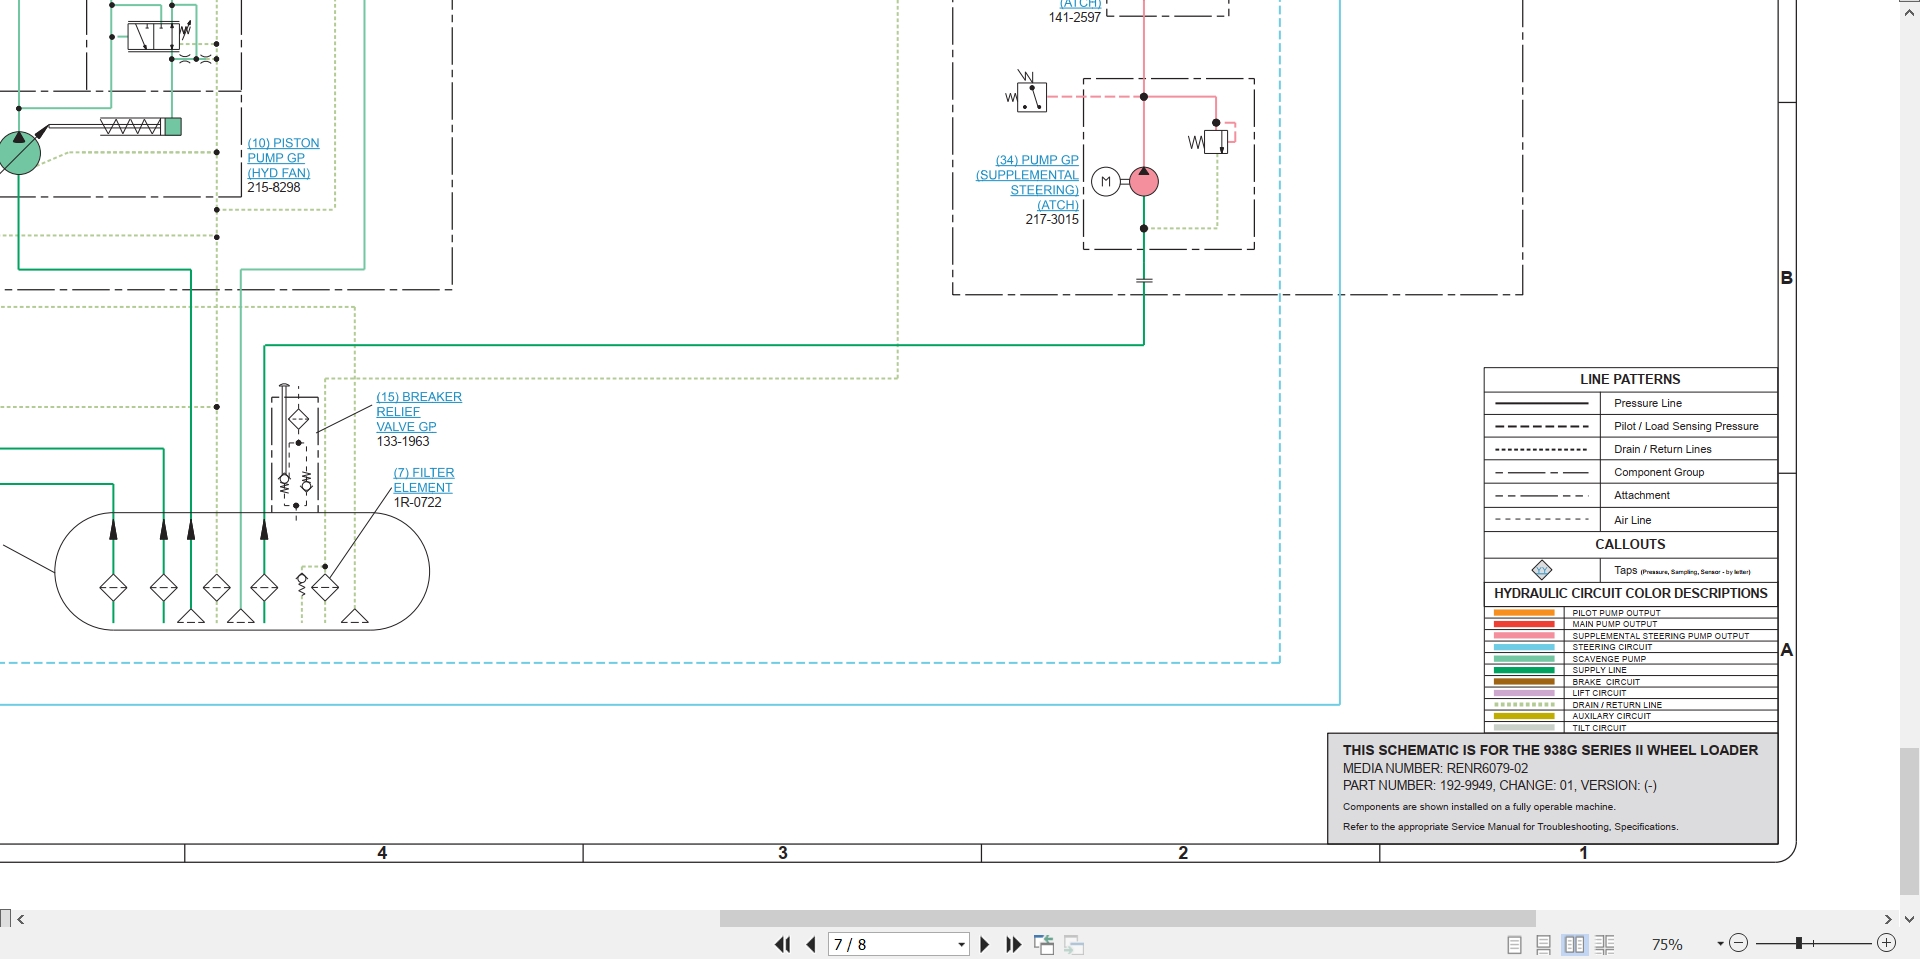Switch to single page view
The height and width of the screenshot is (959, 1920).
(x=1514, y=944)
